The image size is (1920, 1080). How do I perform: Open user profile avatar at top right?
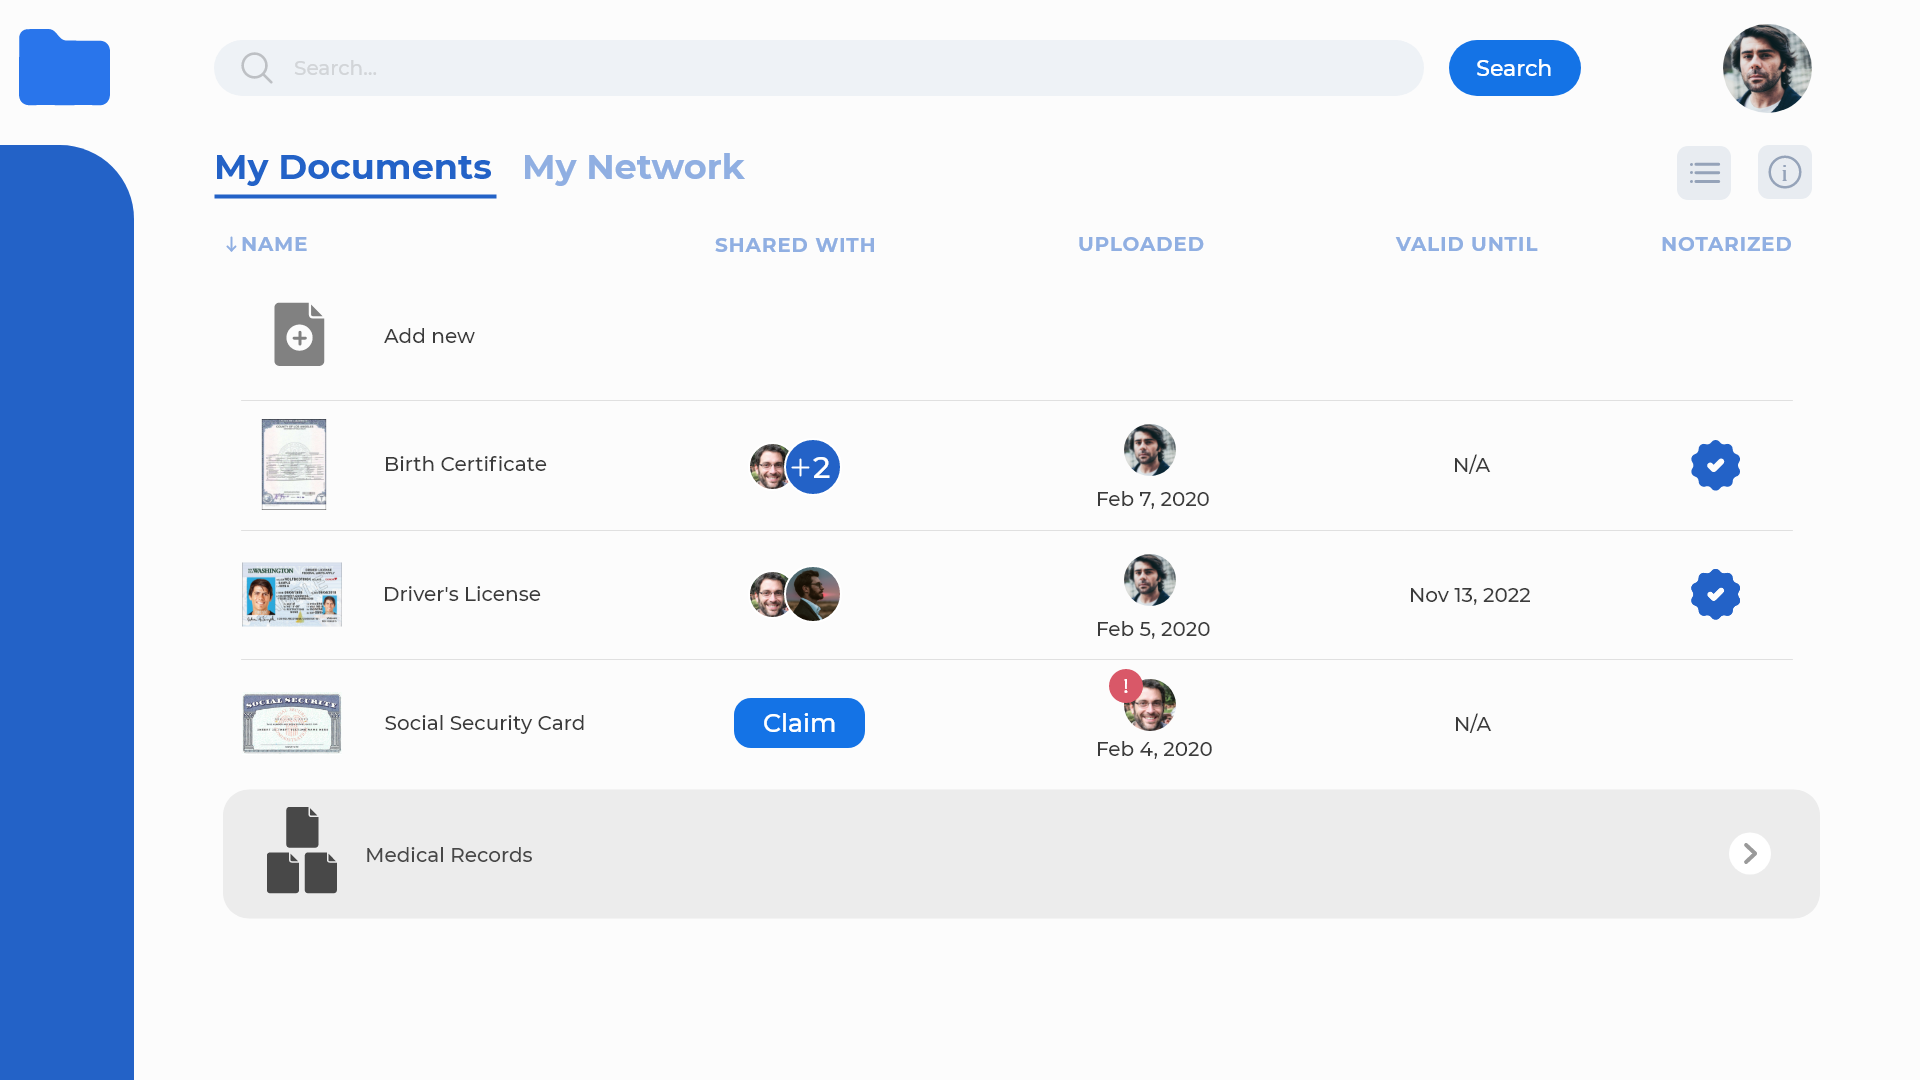[x=1766, y=68]
